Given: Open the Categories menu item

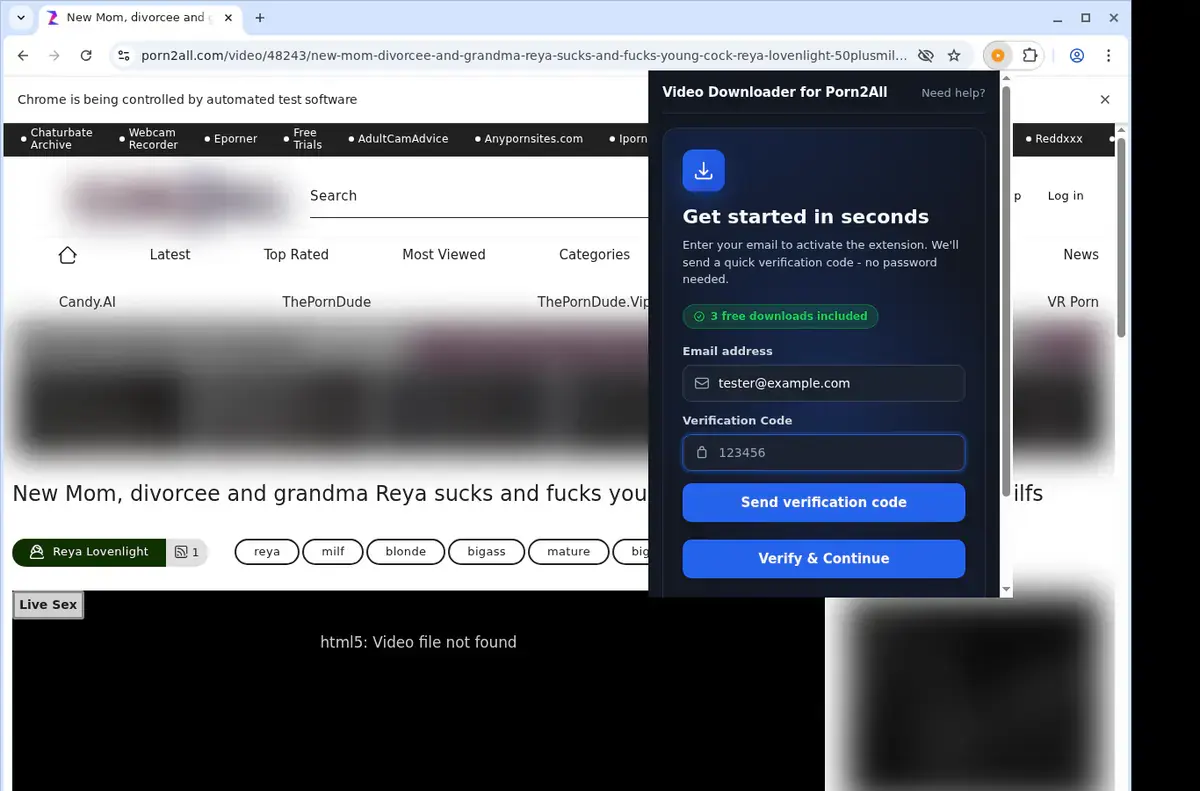Looking at the screenshot, I should click(594, 255).
